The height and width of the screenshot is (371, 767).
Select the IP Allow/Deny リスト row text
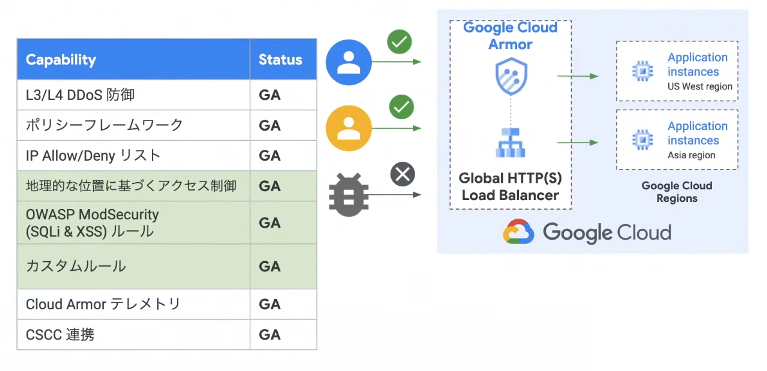[93, 156]
